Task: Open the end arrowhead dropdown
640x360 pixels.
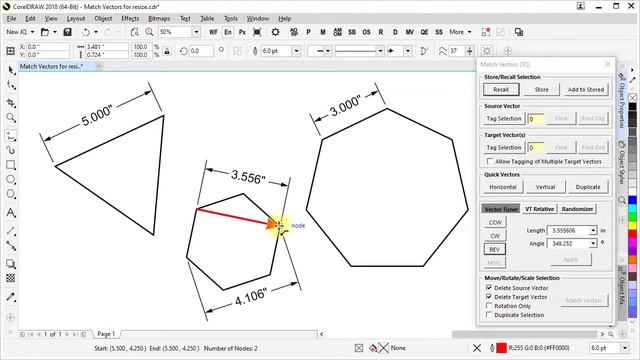Action: 408,51
